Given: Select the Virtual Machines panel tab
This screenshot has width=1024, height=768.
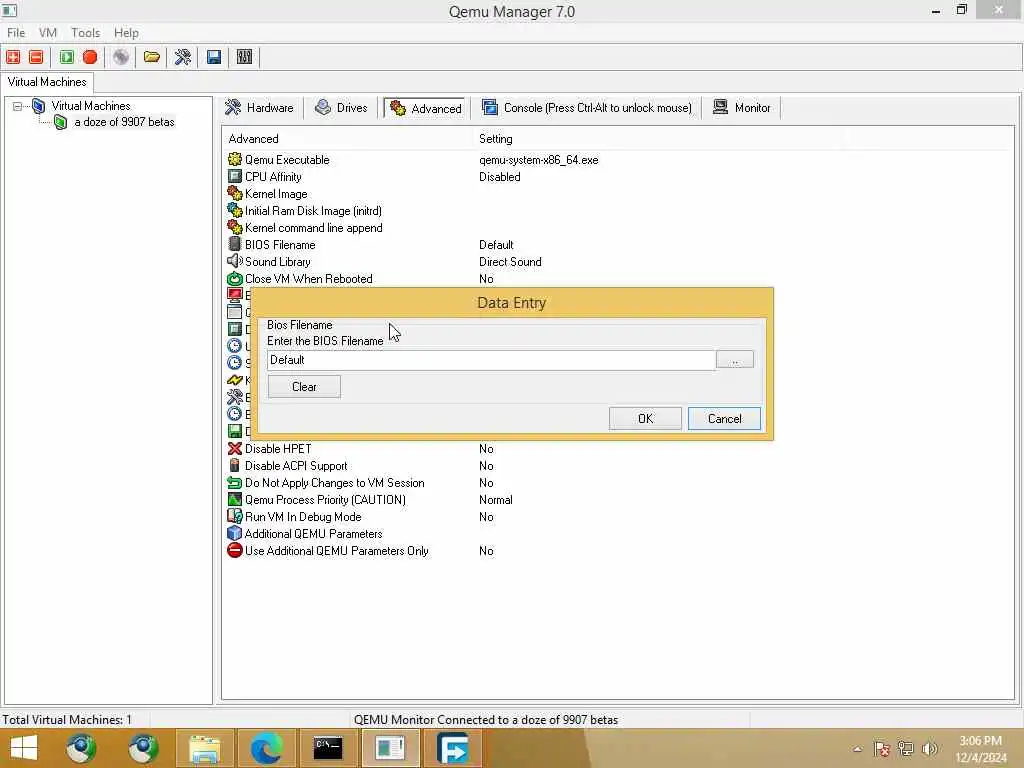Looking at the screenshot, I should 47,82.
